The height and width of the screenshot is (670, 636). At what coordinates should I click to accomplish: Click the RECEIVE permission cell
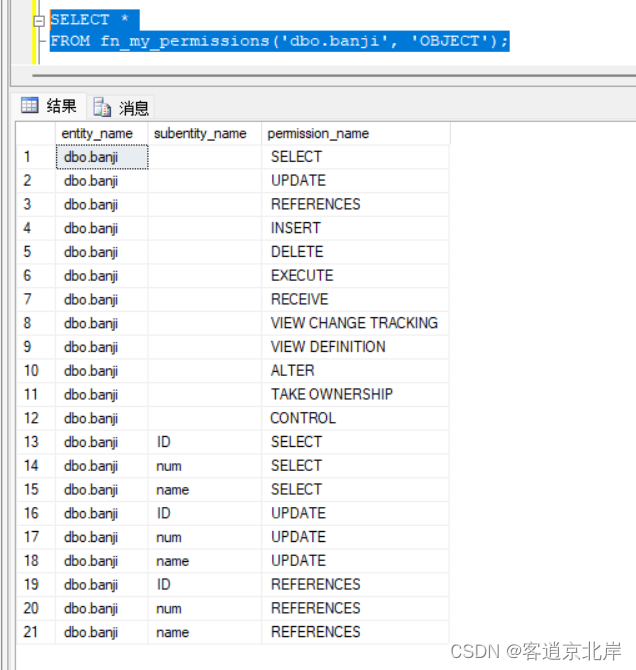356,299
